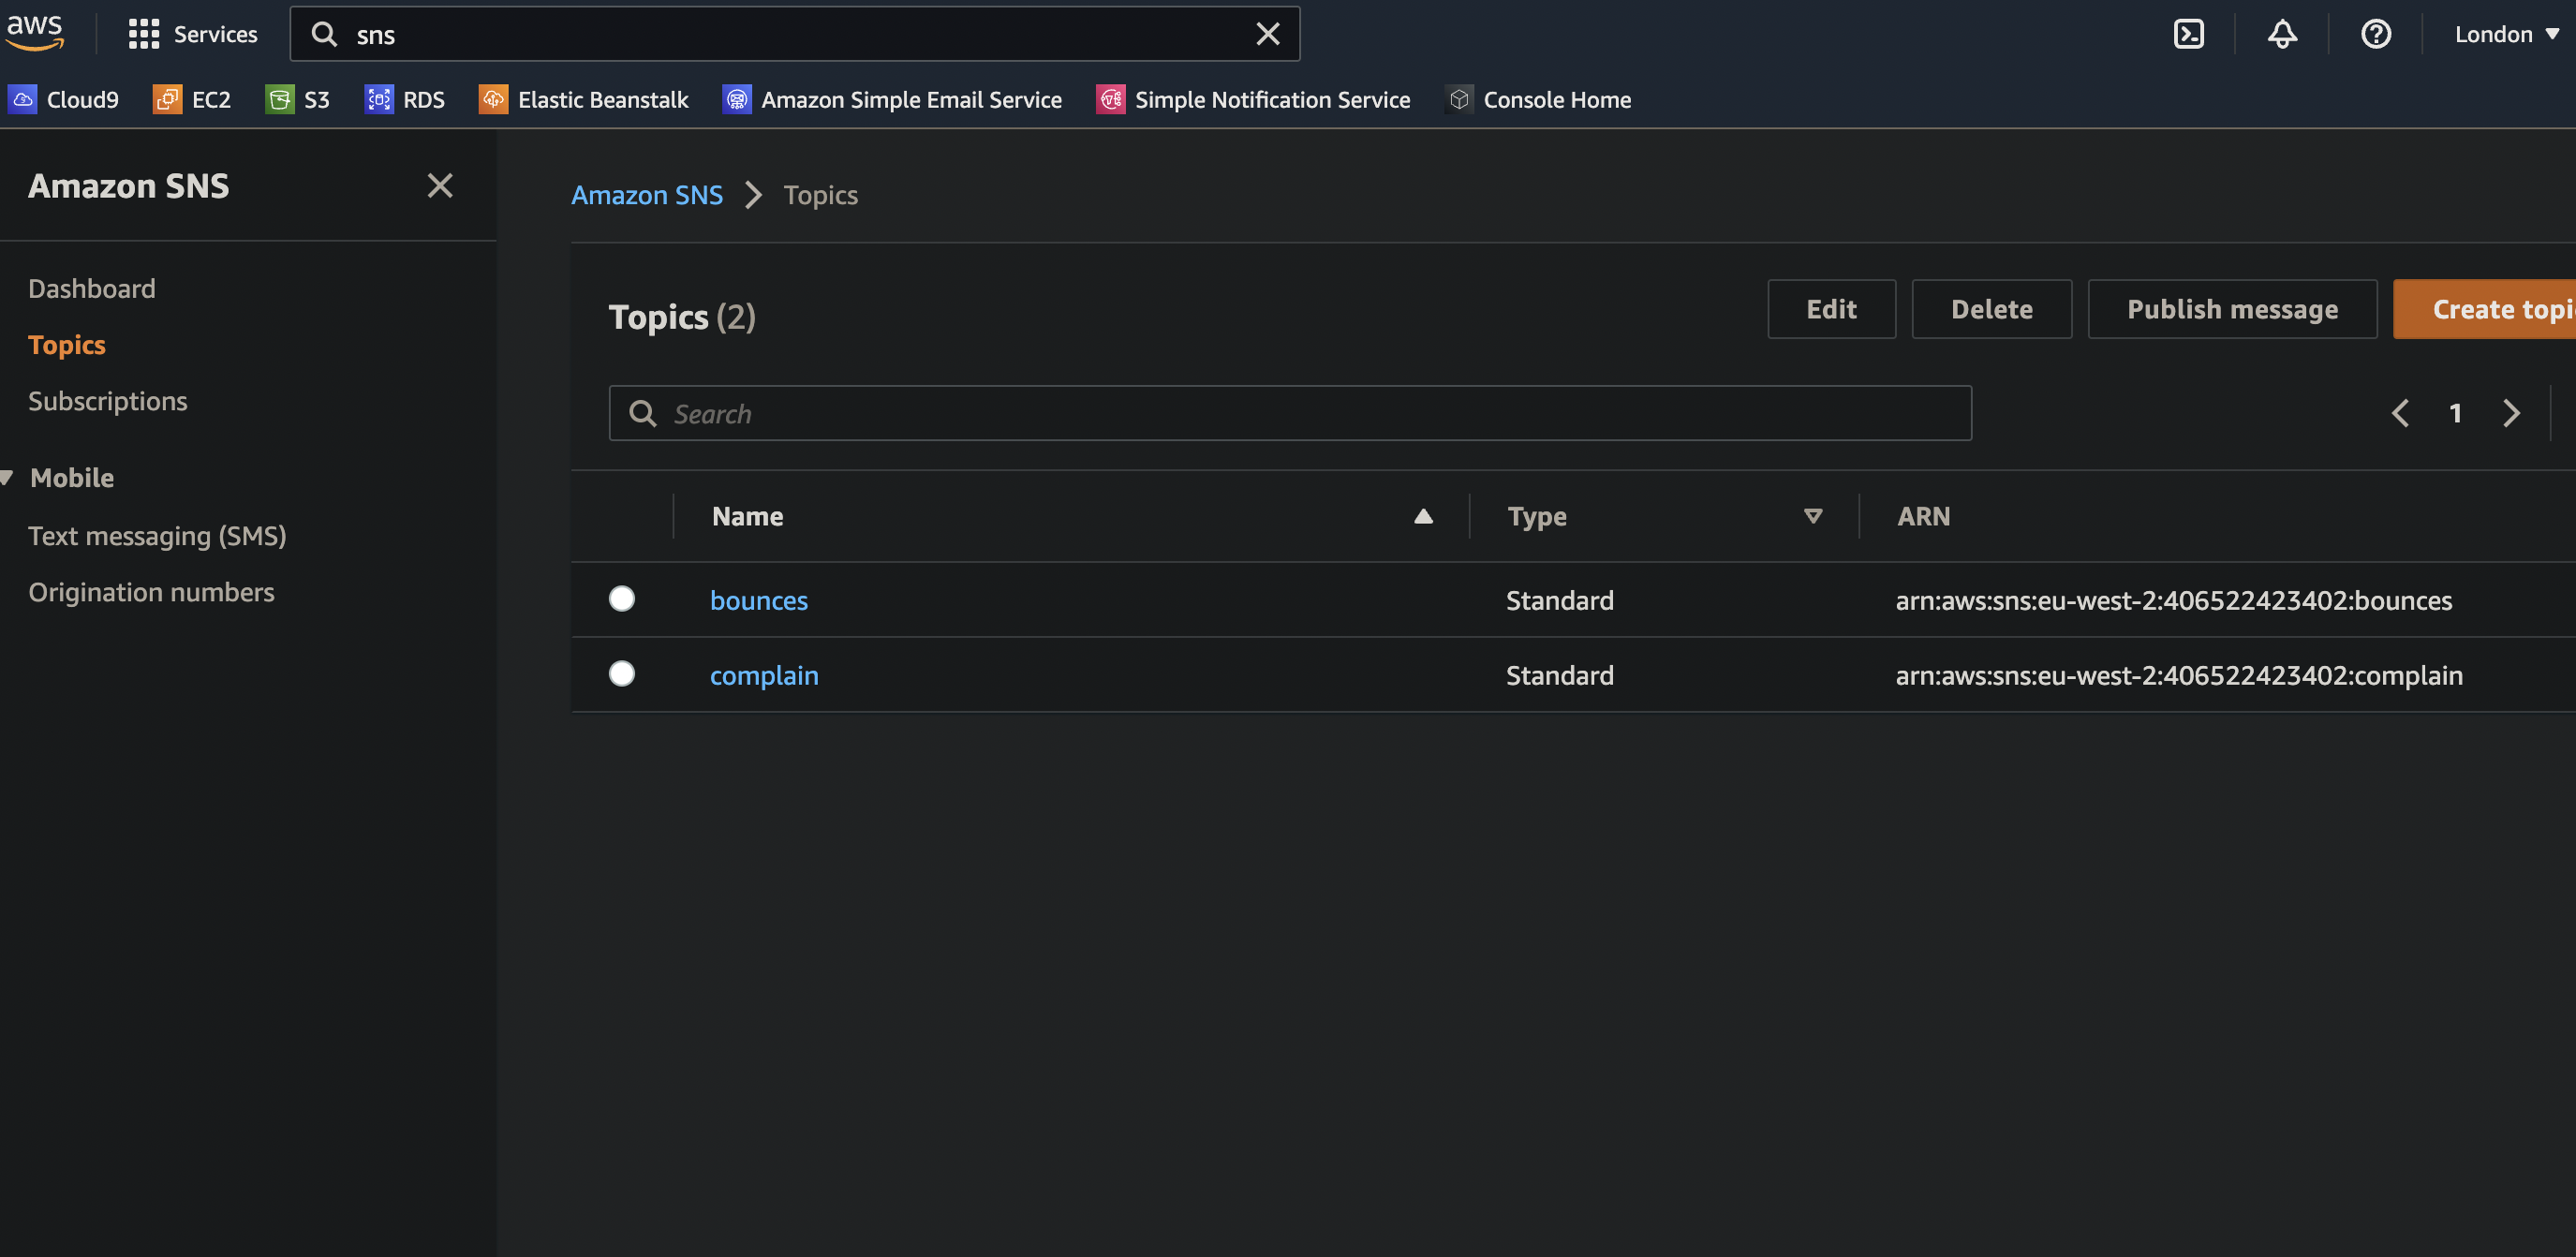The image size is (2576, 1257).
Task: Clear the sns search with X
Action: click(1267, 34)
